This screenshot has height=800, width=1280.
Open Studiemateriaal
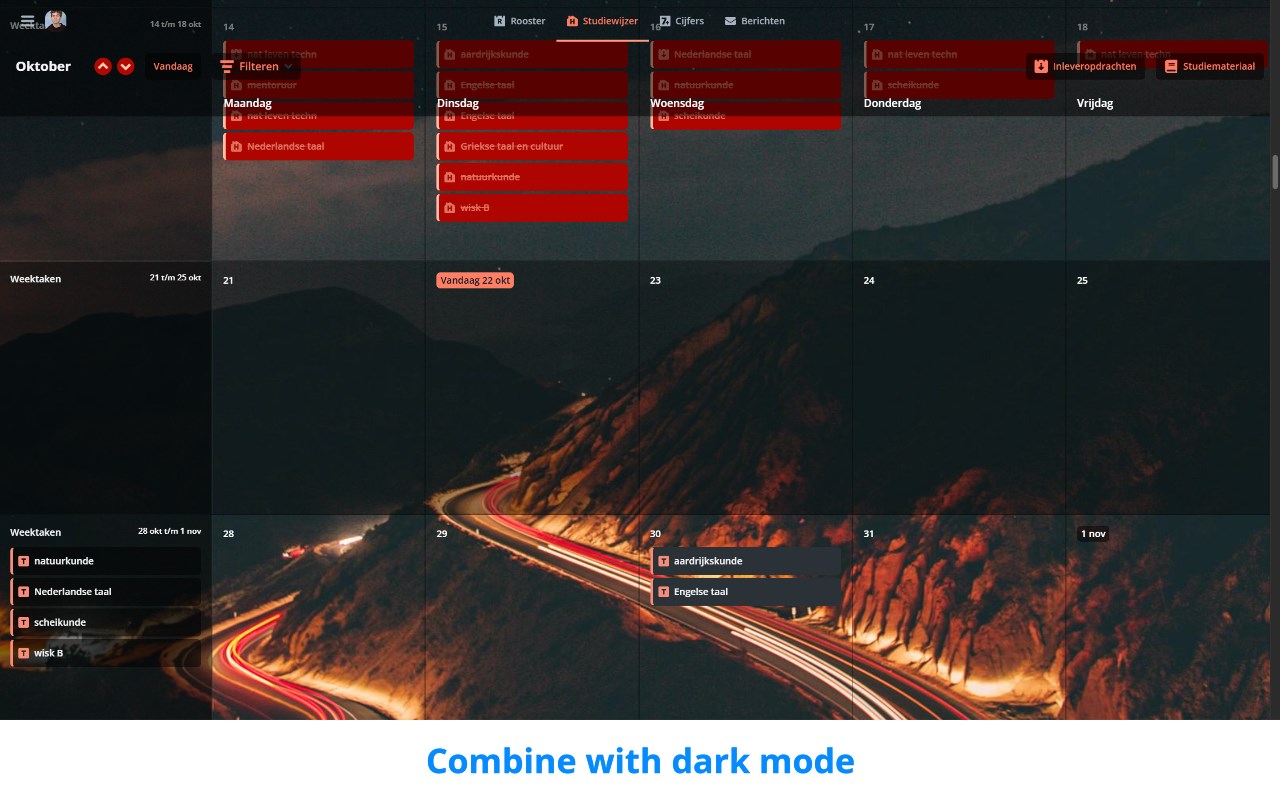(x=1210, y=66)
